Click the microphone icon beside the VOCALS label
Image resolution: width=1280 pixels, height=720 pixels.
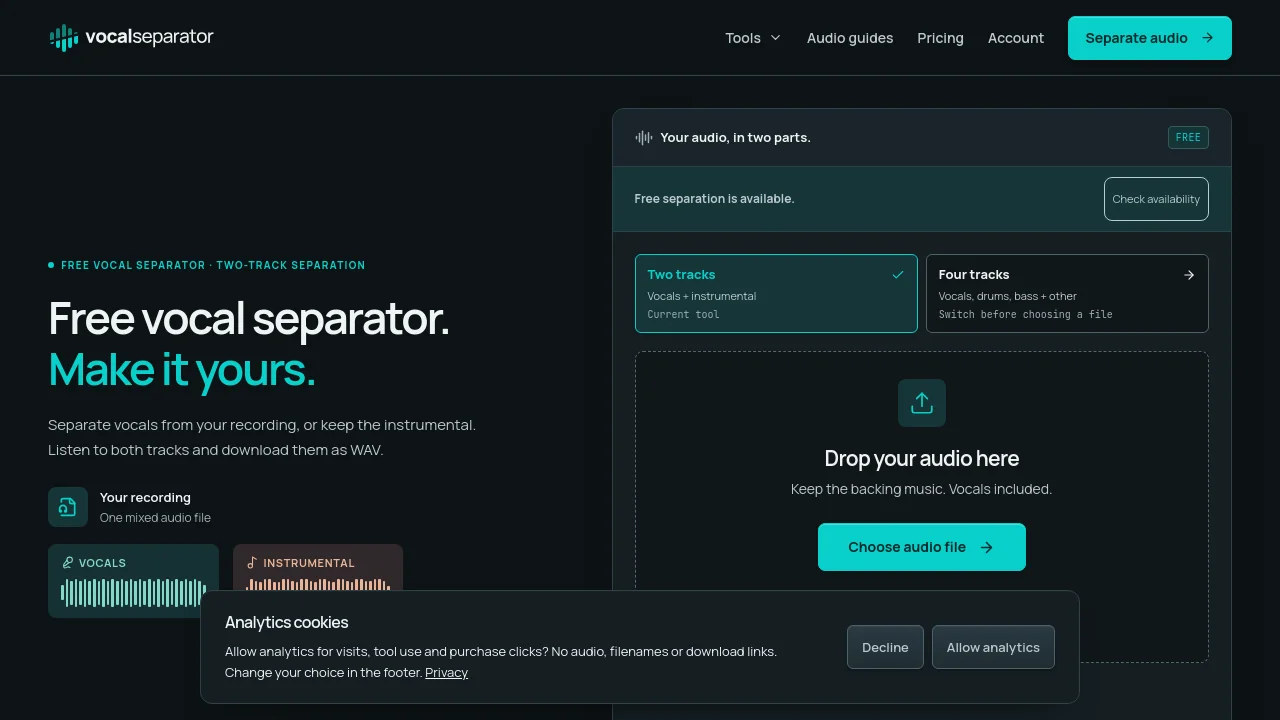(68, 563)
